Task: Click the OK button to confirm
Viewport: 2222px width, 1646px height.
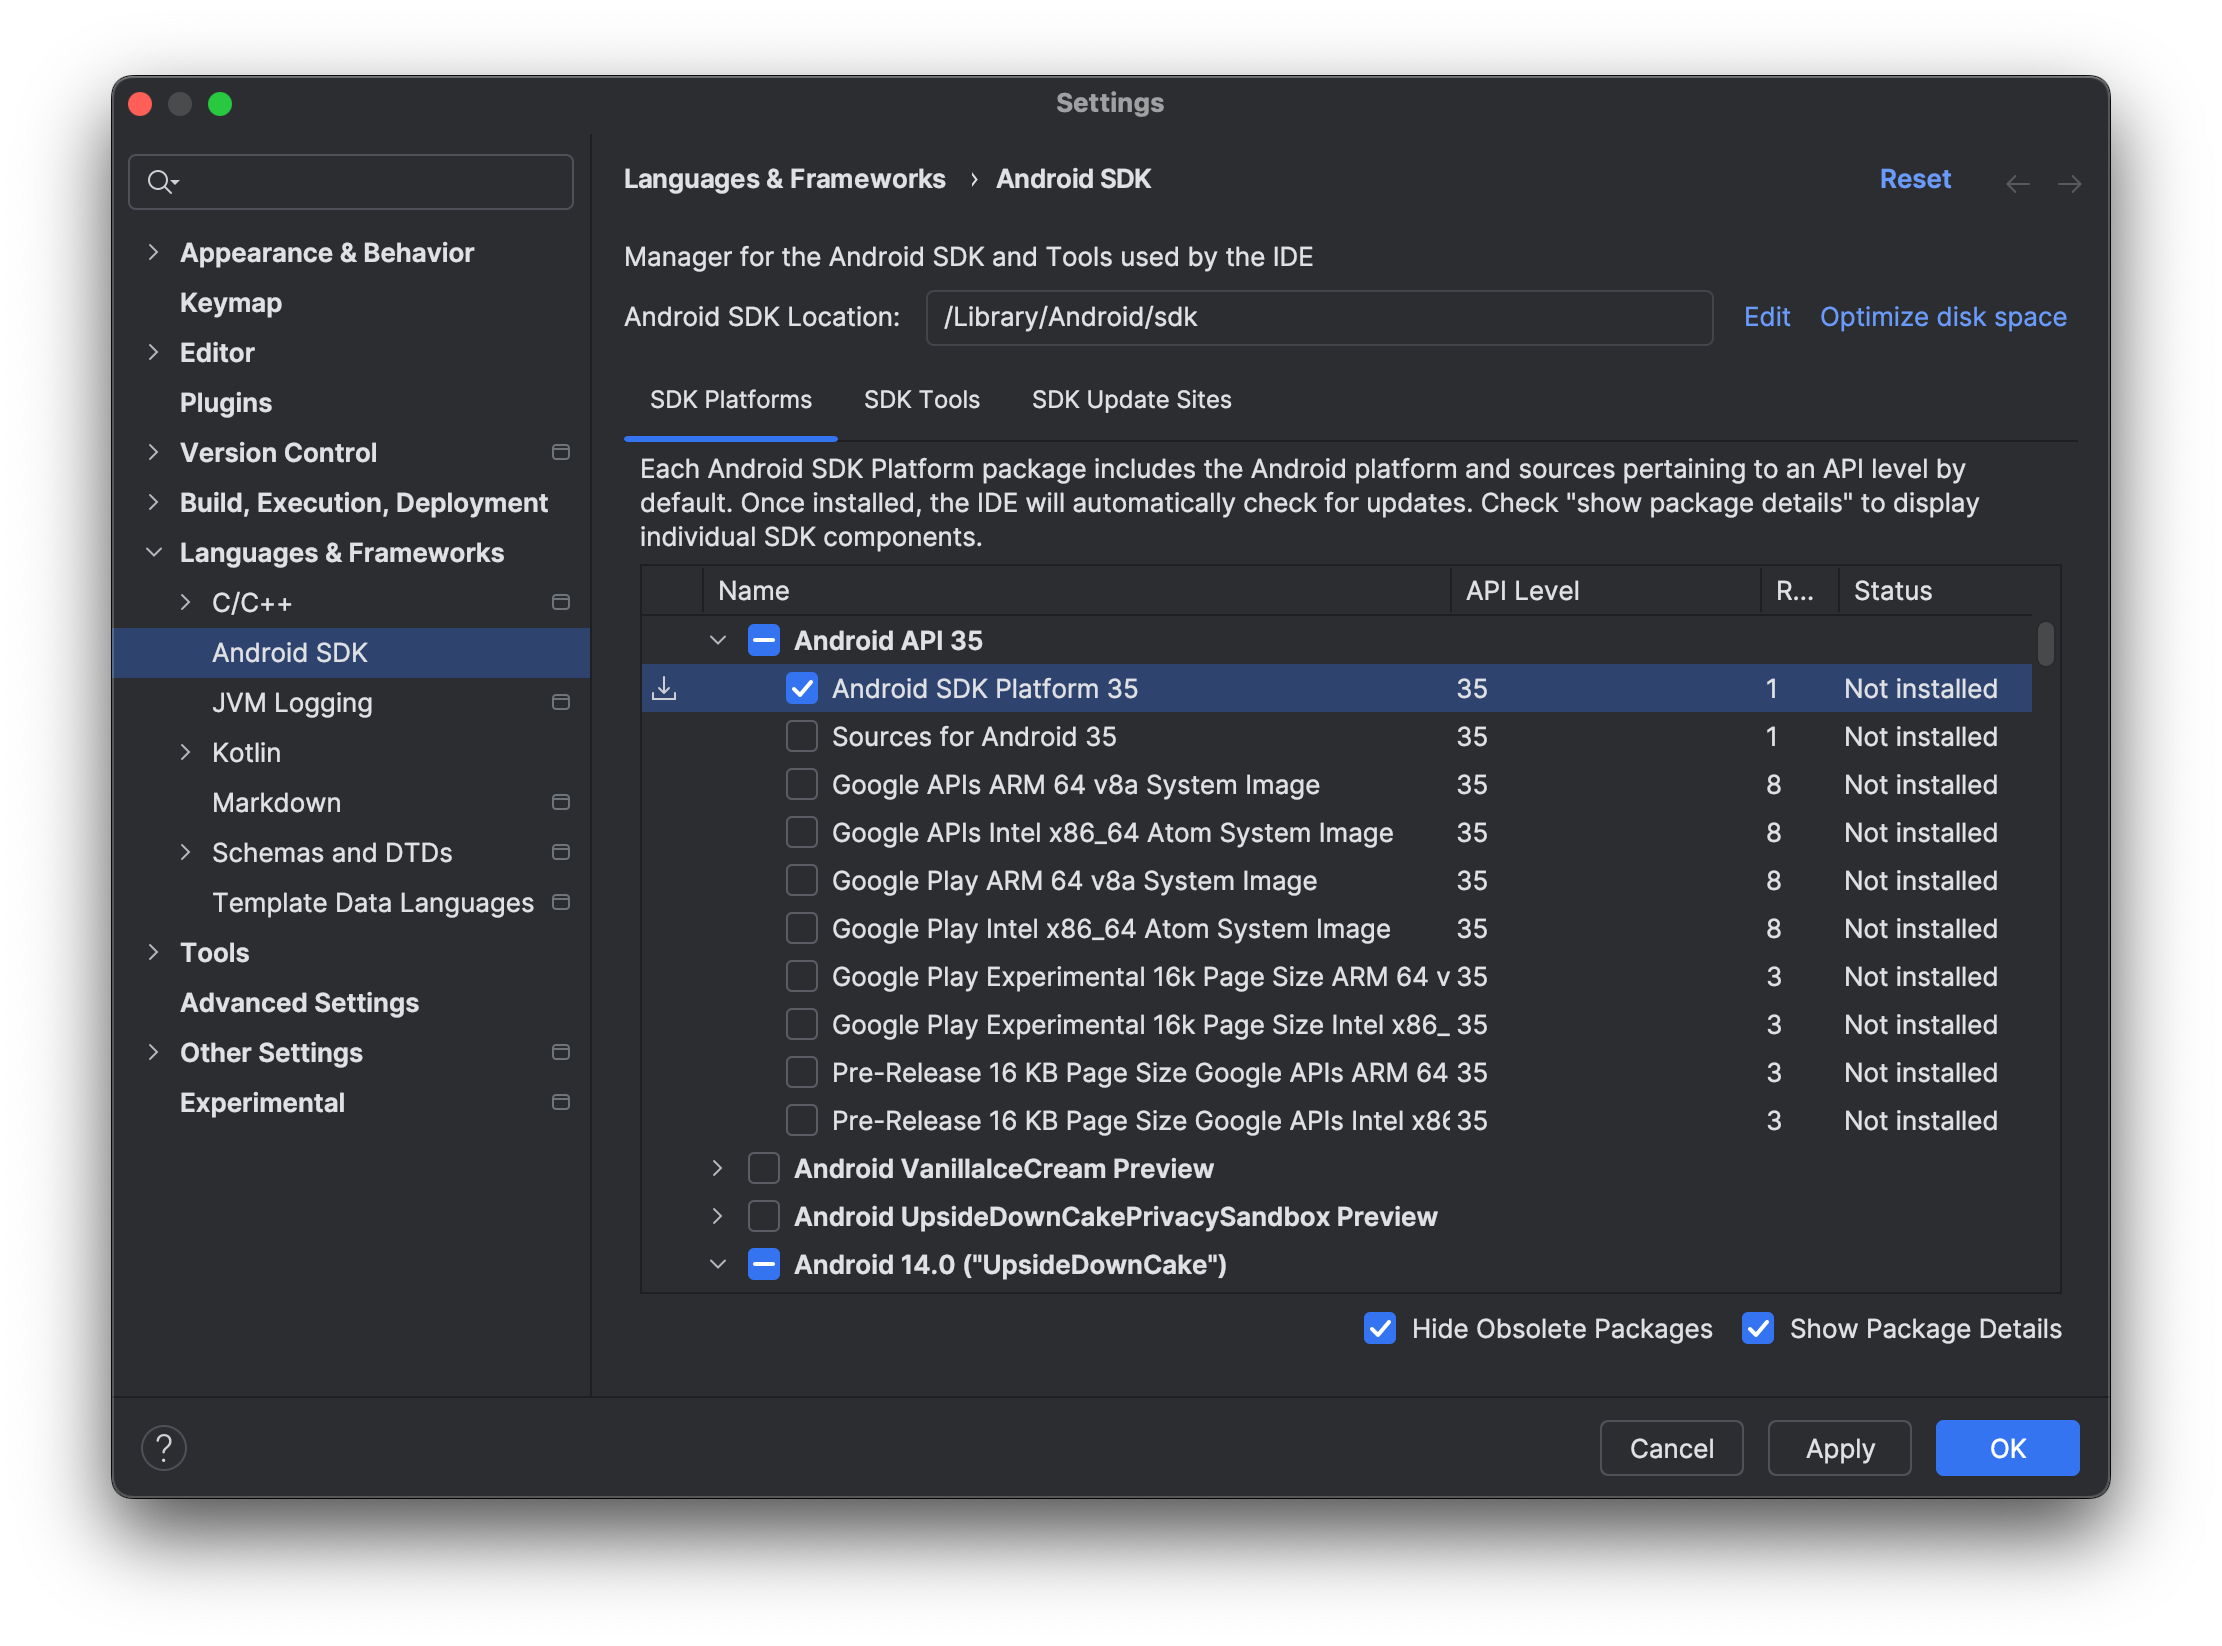Action: (2006, 1445)
